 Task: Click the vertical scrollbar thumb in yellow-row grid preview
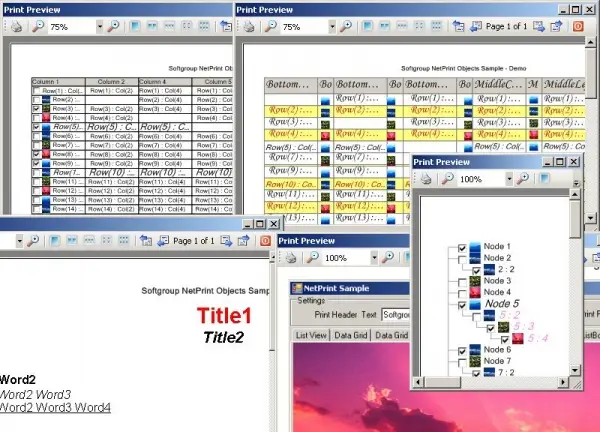click(590, 71)
